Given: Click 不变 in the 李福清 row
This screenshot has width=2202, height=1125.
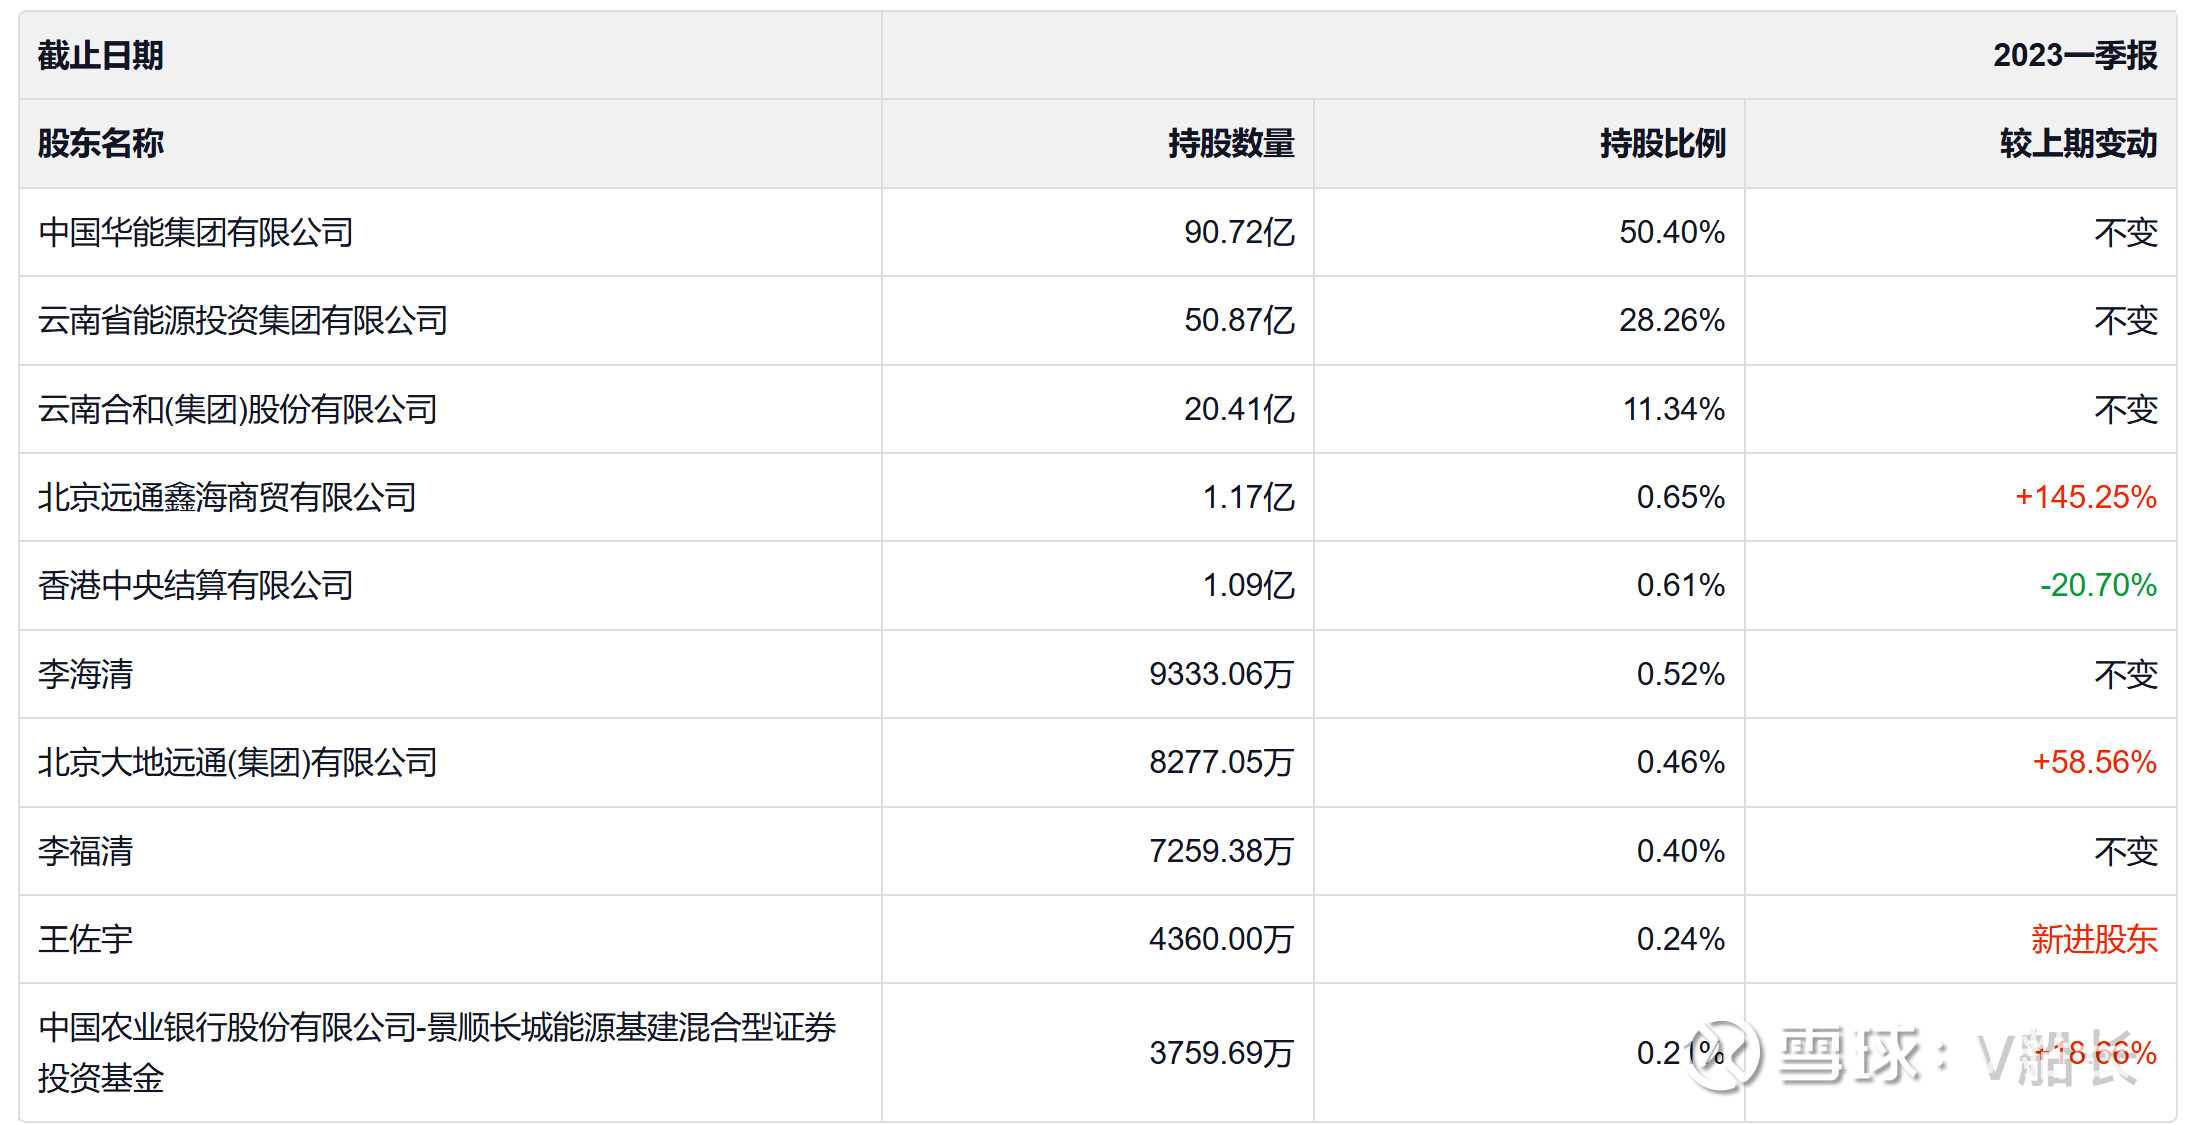Looking at the screenshot, I should click(2126, 851).
